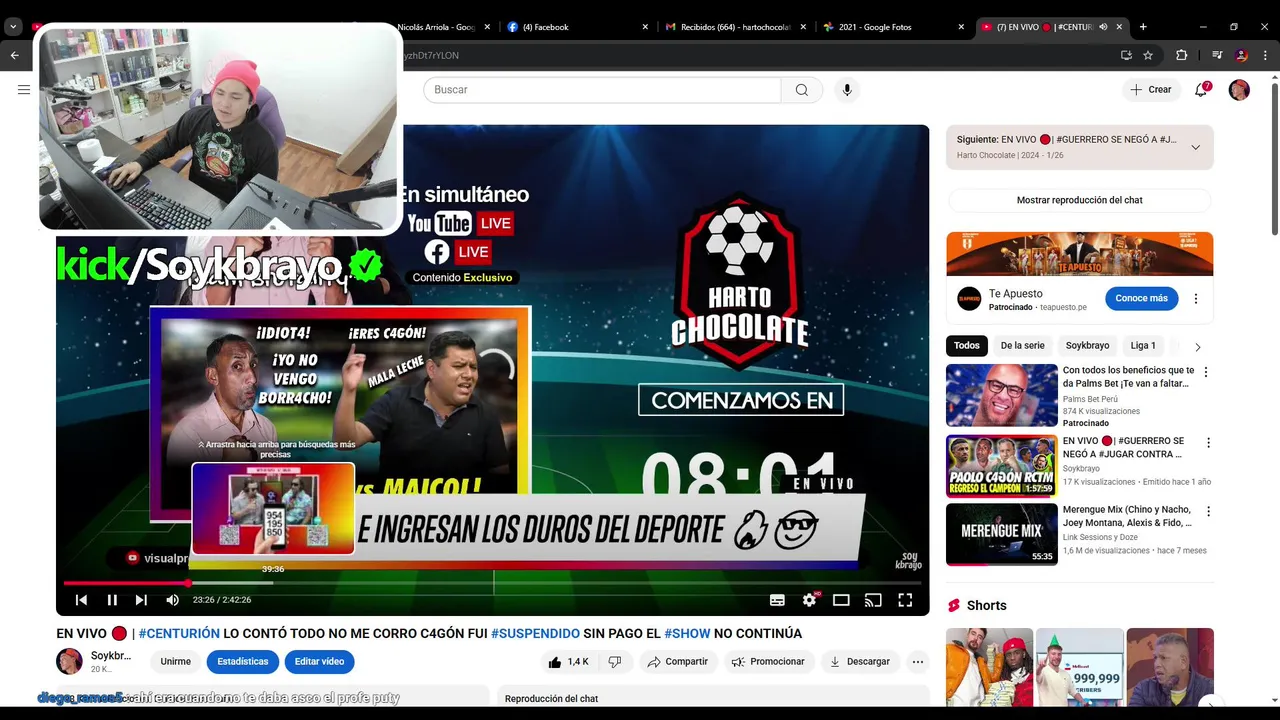1280x720 pixels.
Task: Open the browser extensions puzzle icon
Action: tap(1181, 56)
